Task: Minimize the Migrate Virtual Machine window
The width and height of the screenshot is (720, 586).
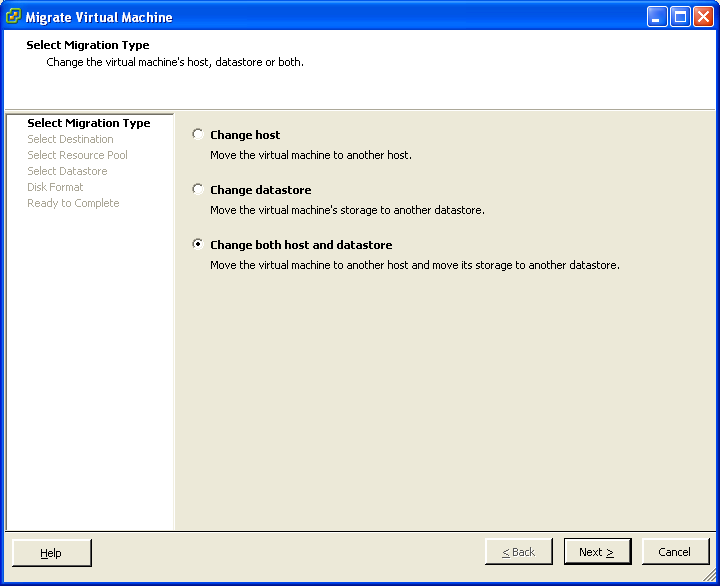Action: (657, 17)
